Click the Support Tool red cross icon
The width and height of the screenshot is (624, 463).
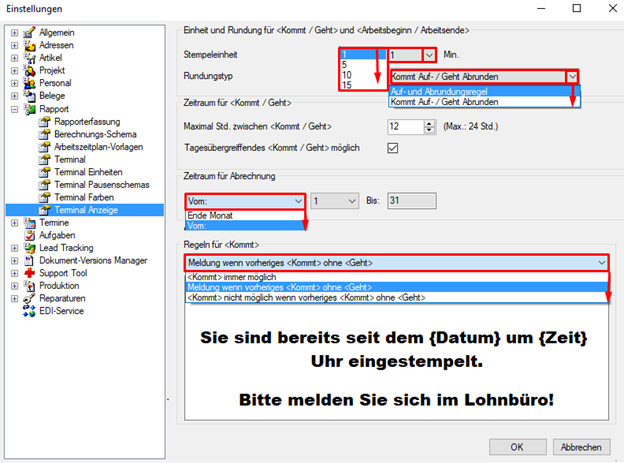29,273
